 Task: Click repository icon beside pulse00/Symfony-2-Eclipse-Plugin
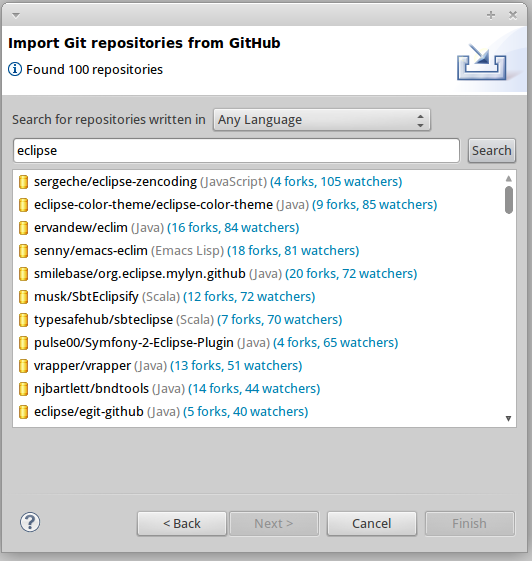pyautogui.click(x=23, y=343)
